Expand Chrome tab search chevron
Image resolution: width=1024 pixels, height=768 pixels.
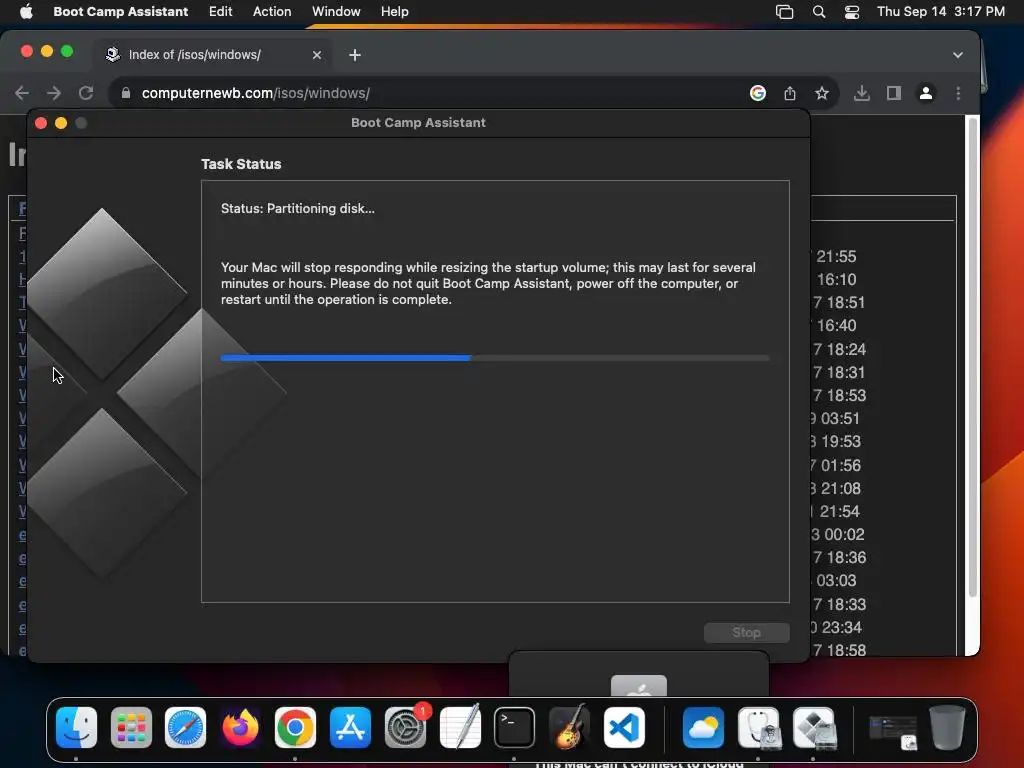(957, 55)
